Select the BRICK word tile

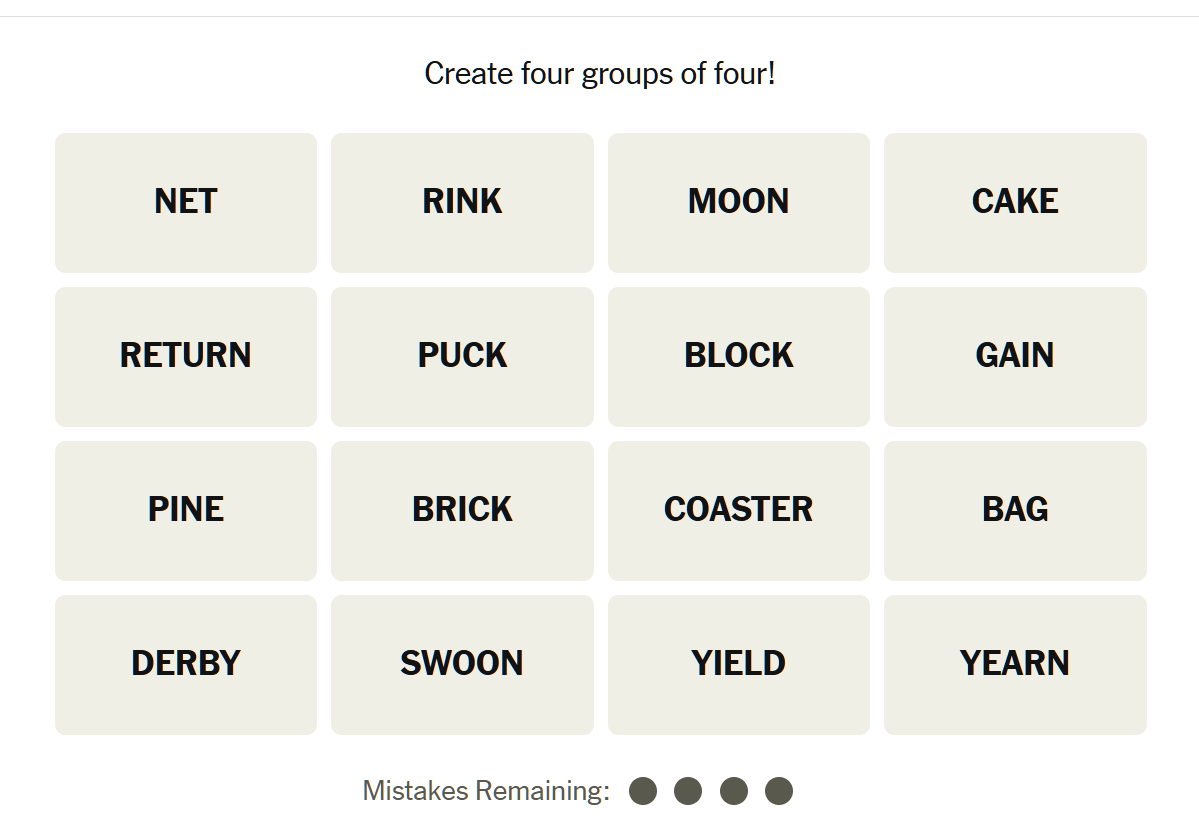[x=462, y=510]
